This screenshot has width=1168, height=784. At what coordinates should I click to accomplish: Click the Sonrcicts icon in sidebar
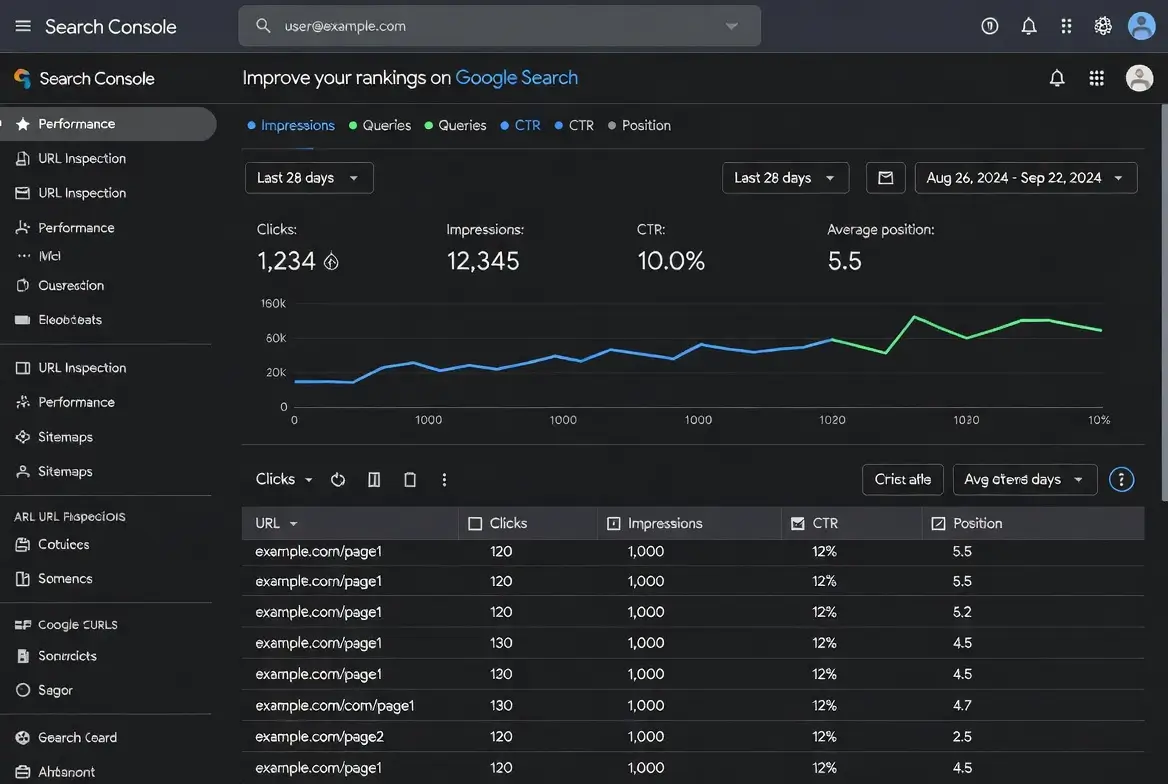[23, 657]
